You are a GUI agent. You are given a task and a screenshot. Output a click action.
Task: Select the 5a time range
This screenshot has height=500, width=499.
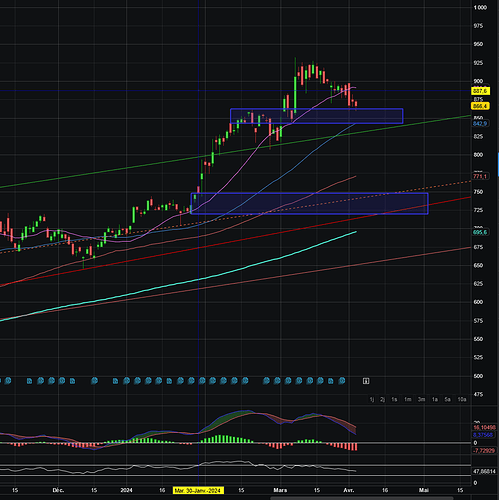[448, 399]
